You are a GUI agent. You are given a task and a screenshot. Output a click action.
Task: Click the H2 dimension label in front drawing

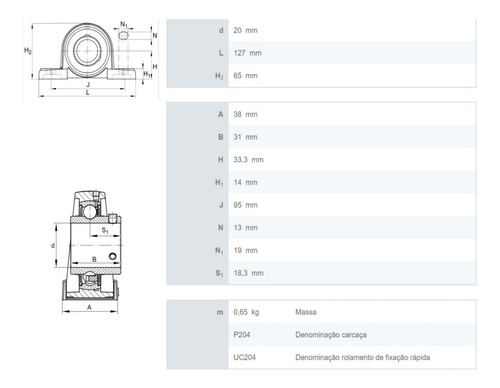pos(28,51)
